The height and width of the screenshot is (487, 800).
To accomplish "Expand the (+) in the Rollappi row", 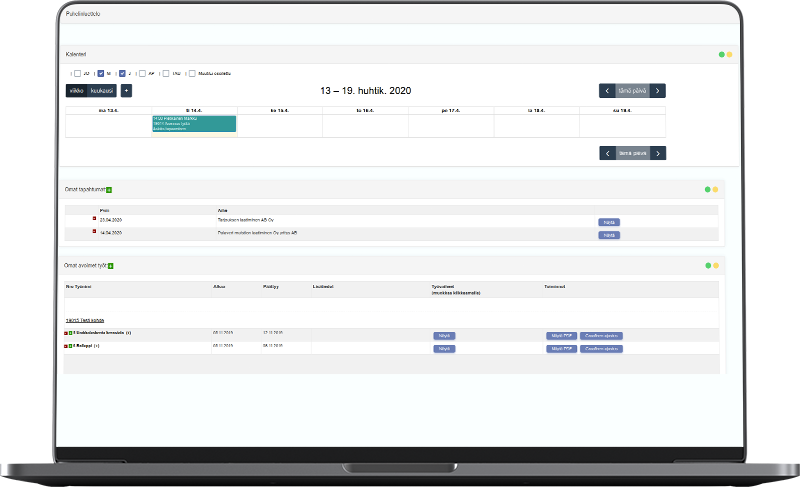I will click(x=96, y=346).
